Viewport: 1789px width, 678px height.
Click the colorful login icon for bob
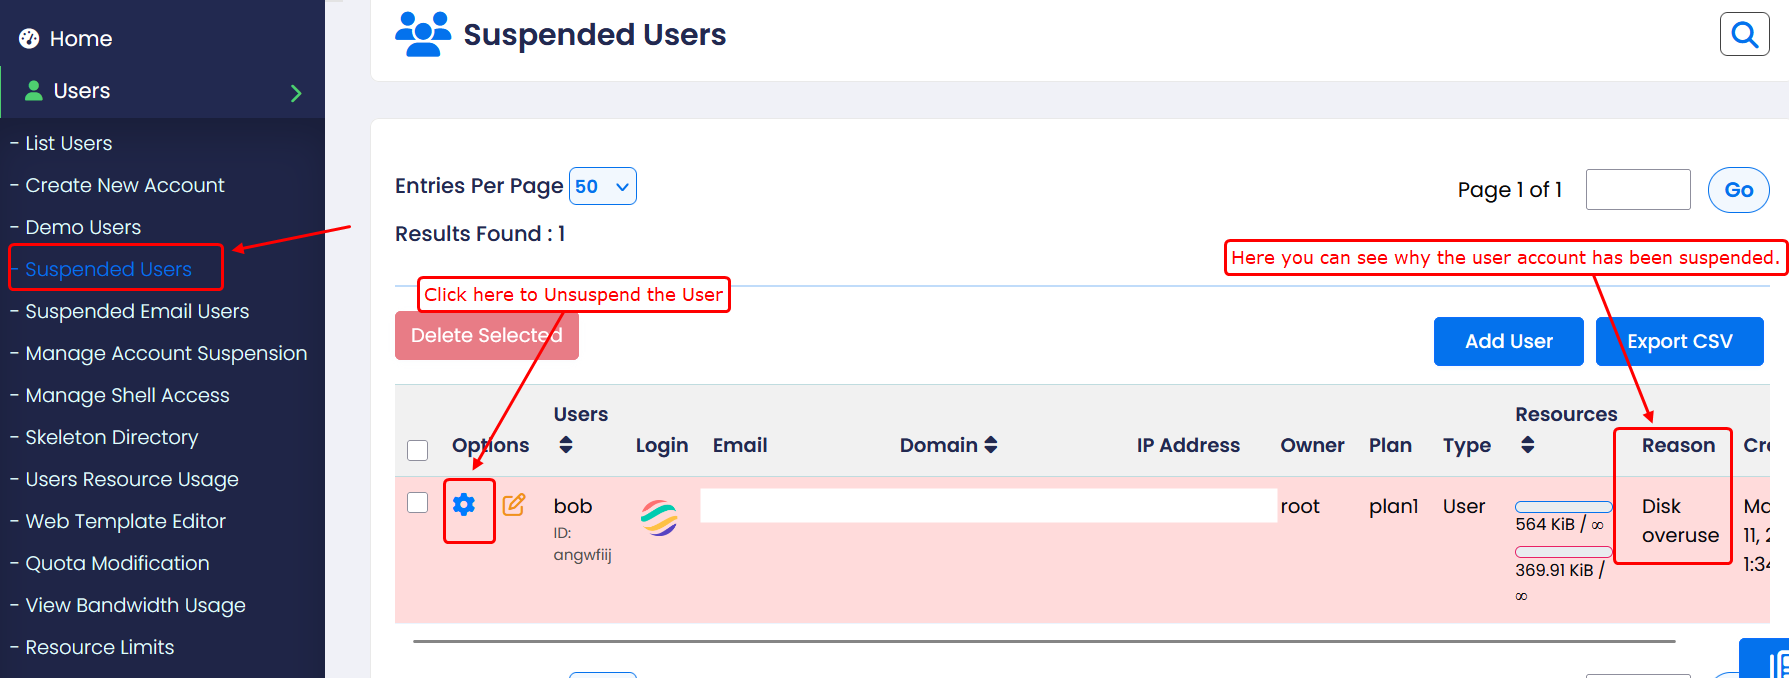[x=659, y=517]
